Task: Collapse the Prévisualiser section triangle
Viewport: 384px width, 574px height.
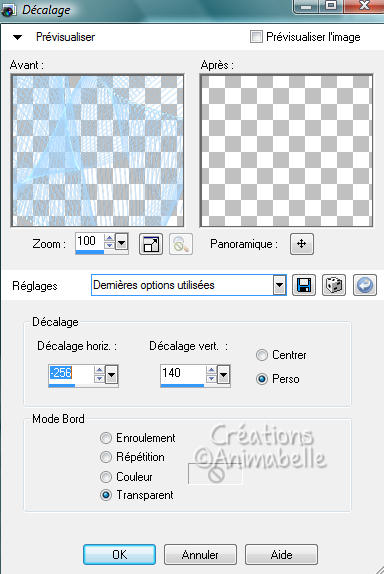Action: tap(17, 37)
